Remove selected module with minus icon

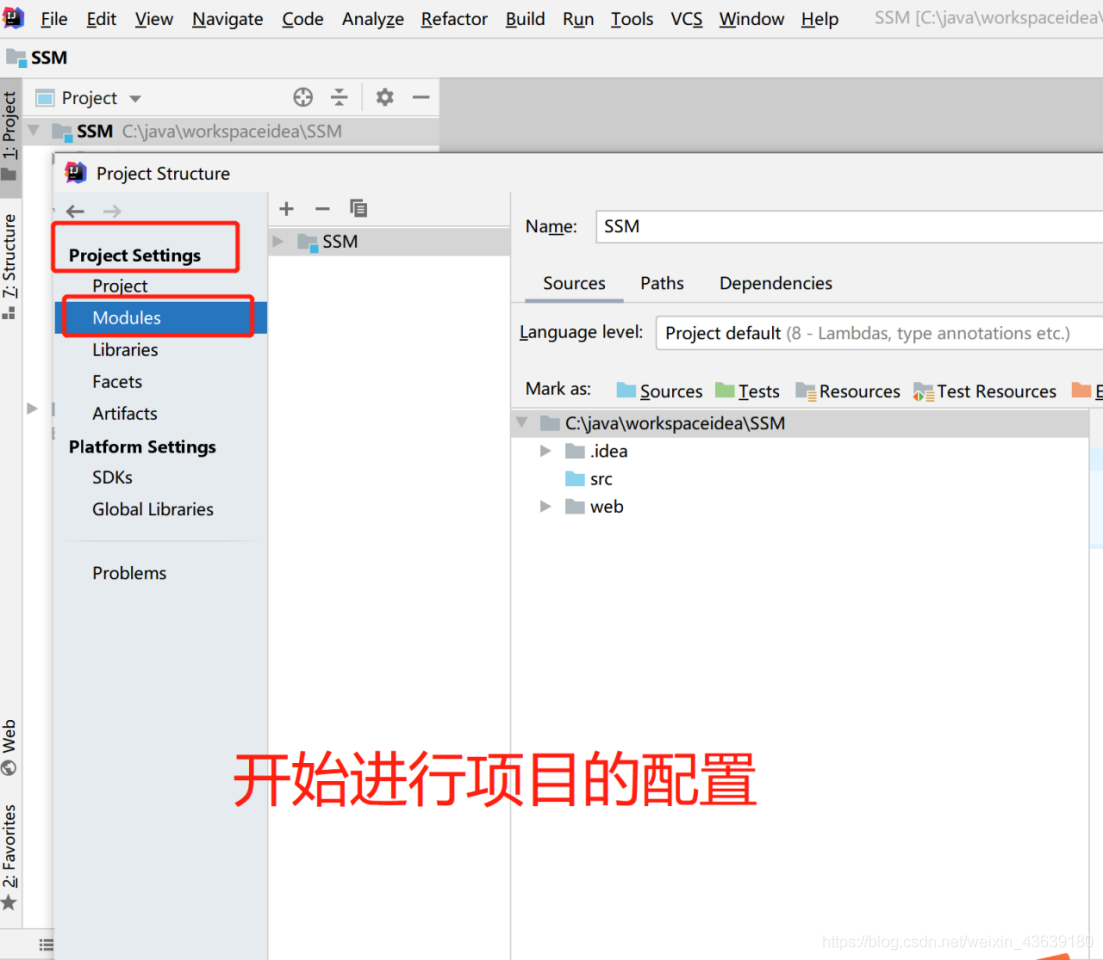pos(322,208)
